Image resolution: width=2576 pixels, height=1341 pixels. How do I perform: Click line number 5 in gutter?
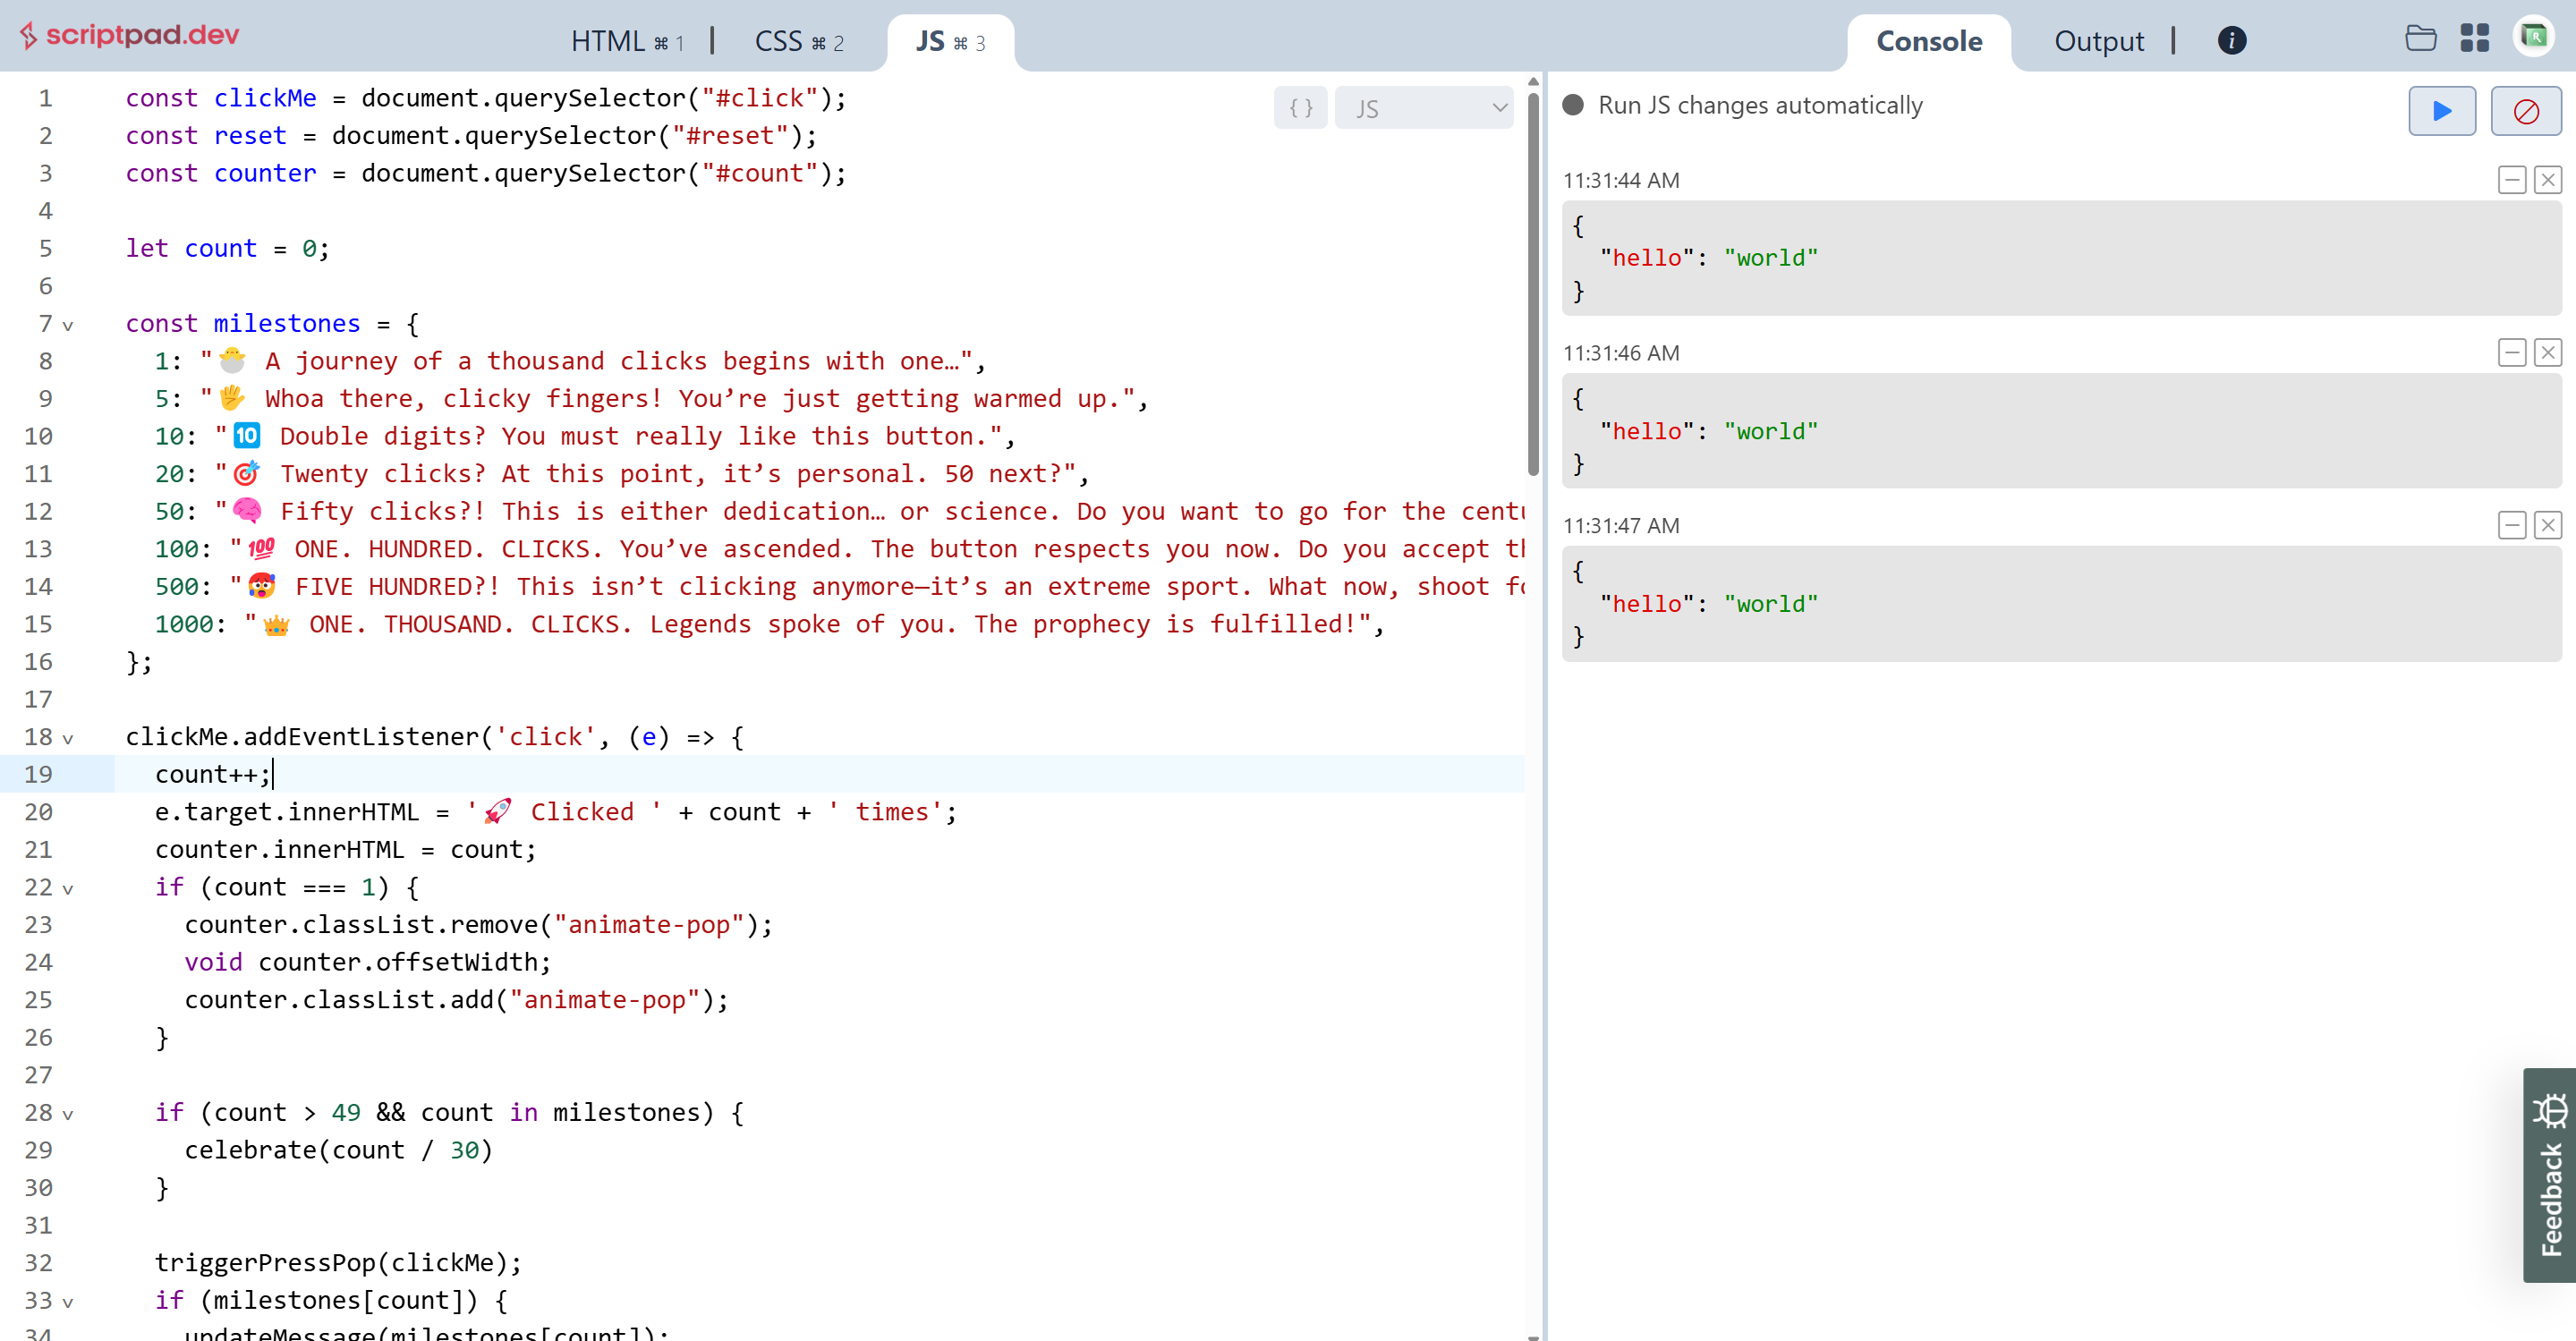[x=45, y=248]
